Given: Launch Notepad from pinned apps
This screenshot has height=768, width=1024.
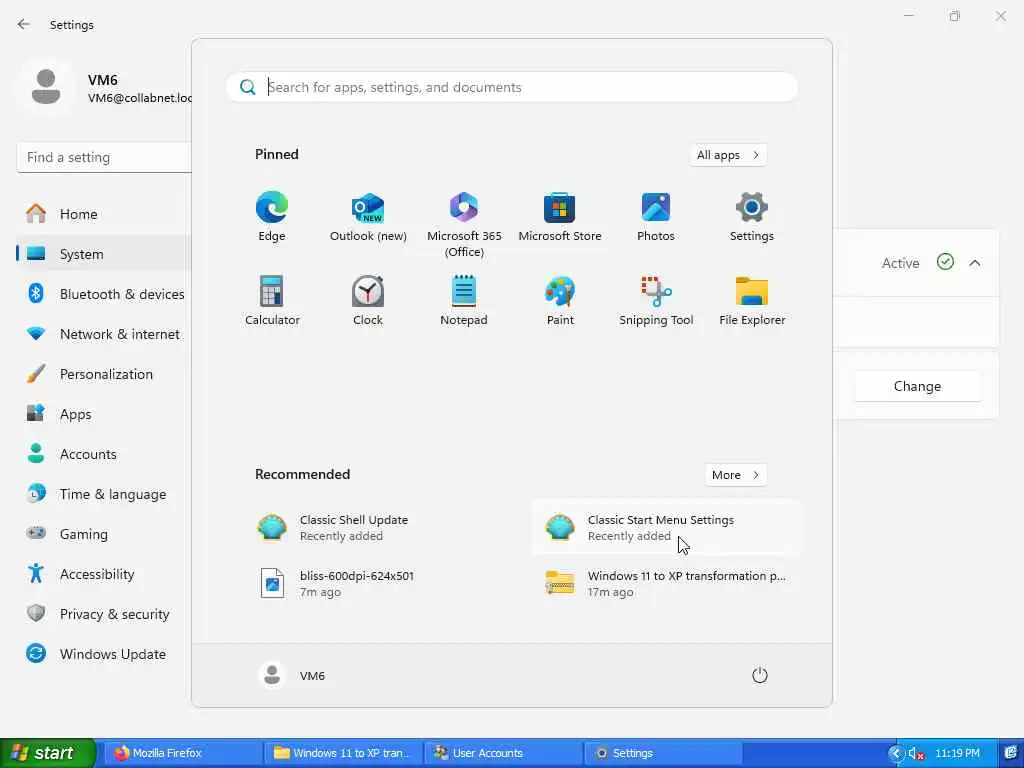Looking at the screenshot, I should (x=464, y=300).
